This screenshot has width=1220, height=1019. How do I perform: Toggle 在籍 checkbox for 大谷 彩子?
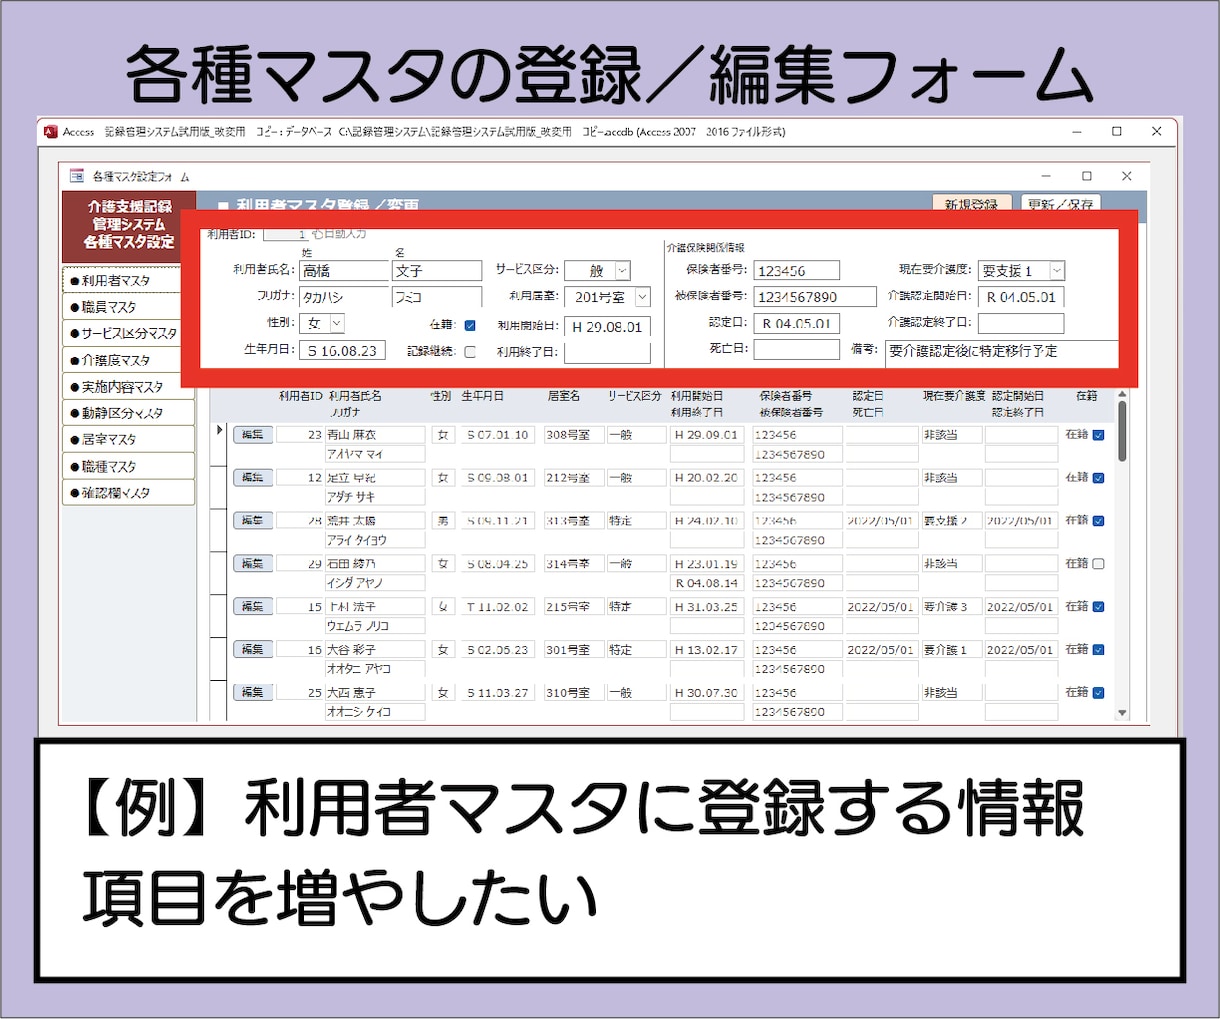pyautogui.click(x=1098, y=650)
